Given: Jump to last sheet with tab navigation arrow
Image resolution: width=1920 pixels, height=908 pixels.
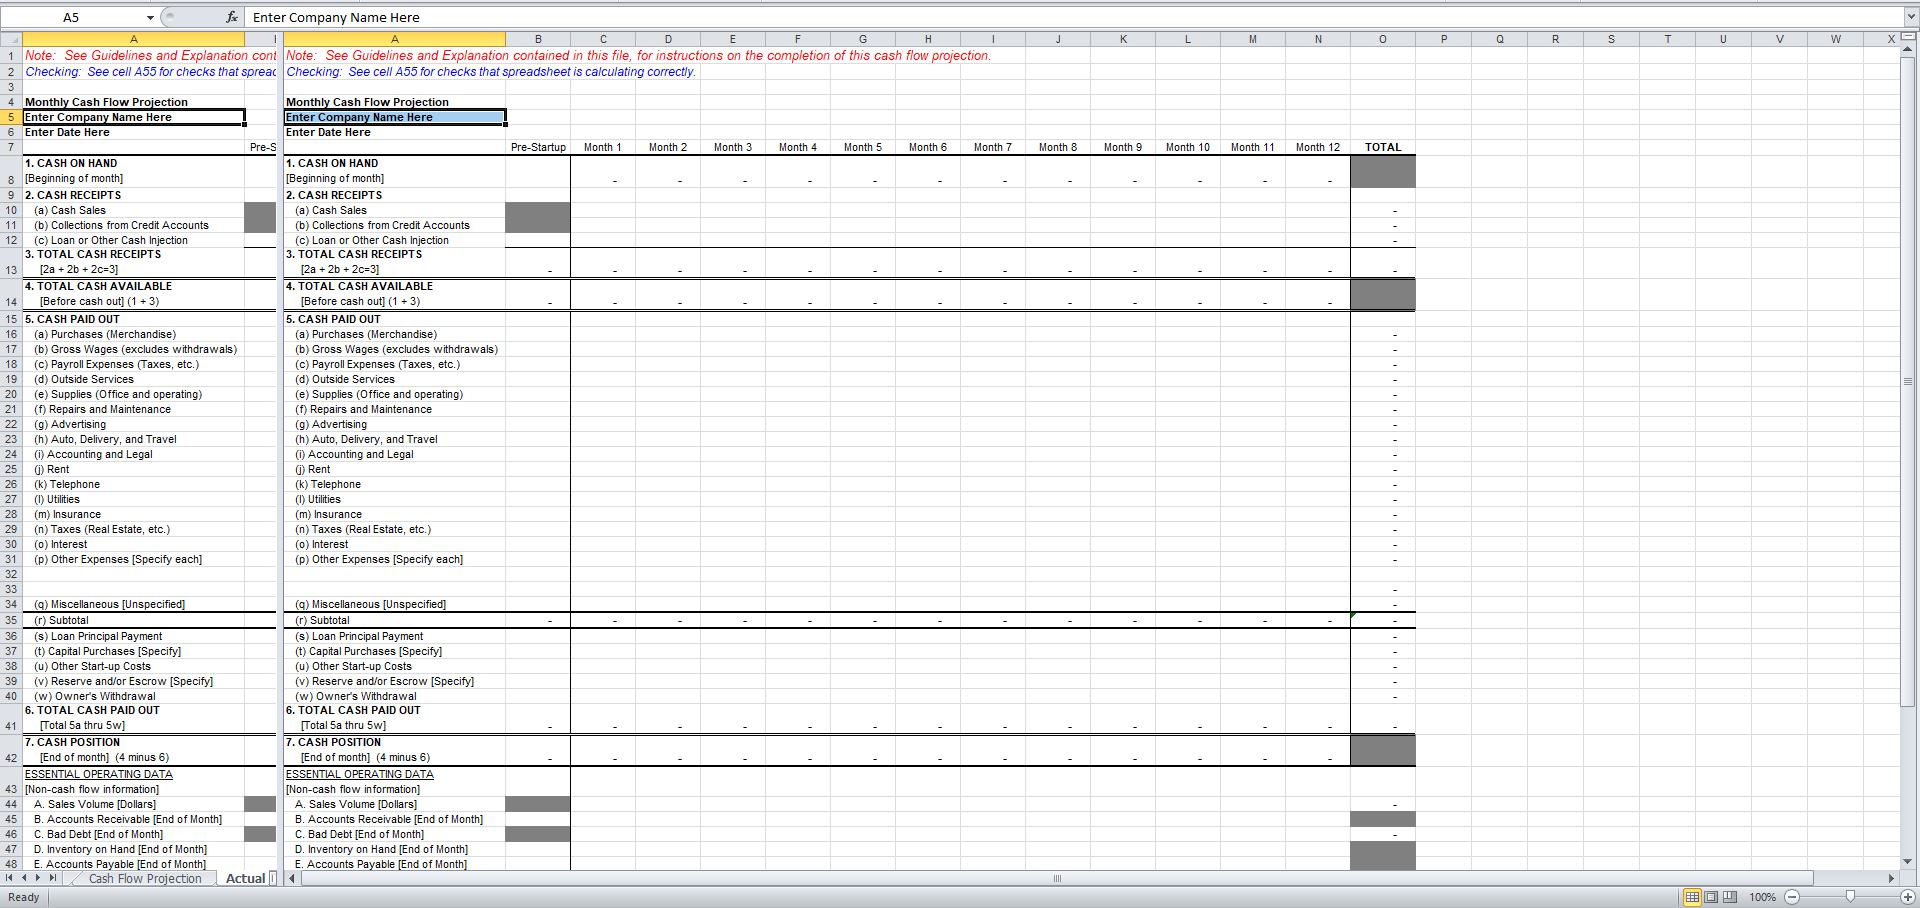Looking at the screenshot, I should [x=54, y=878].
